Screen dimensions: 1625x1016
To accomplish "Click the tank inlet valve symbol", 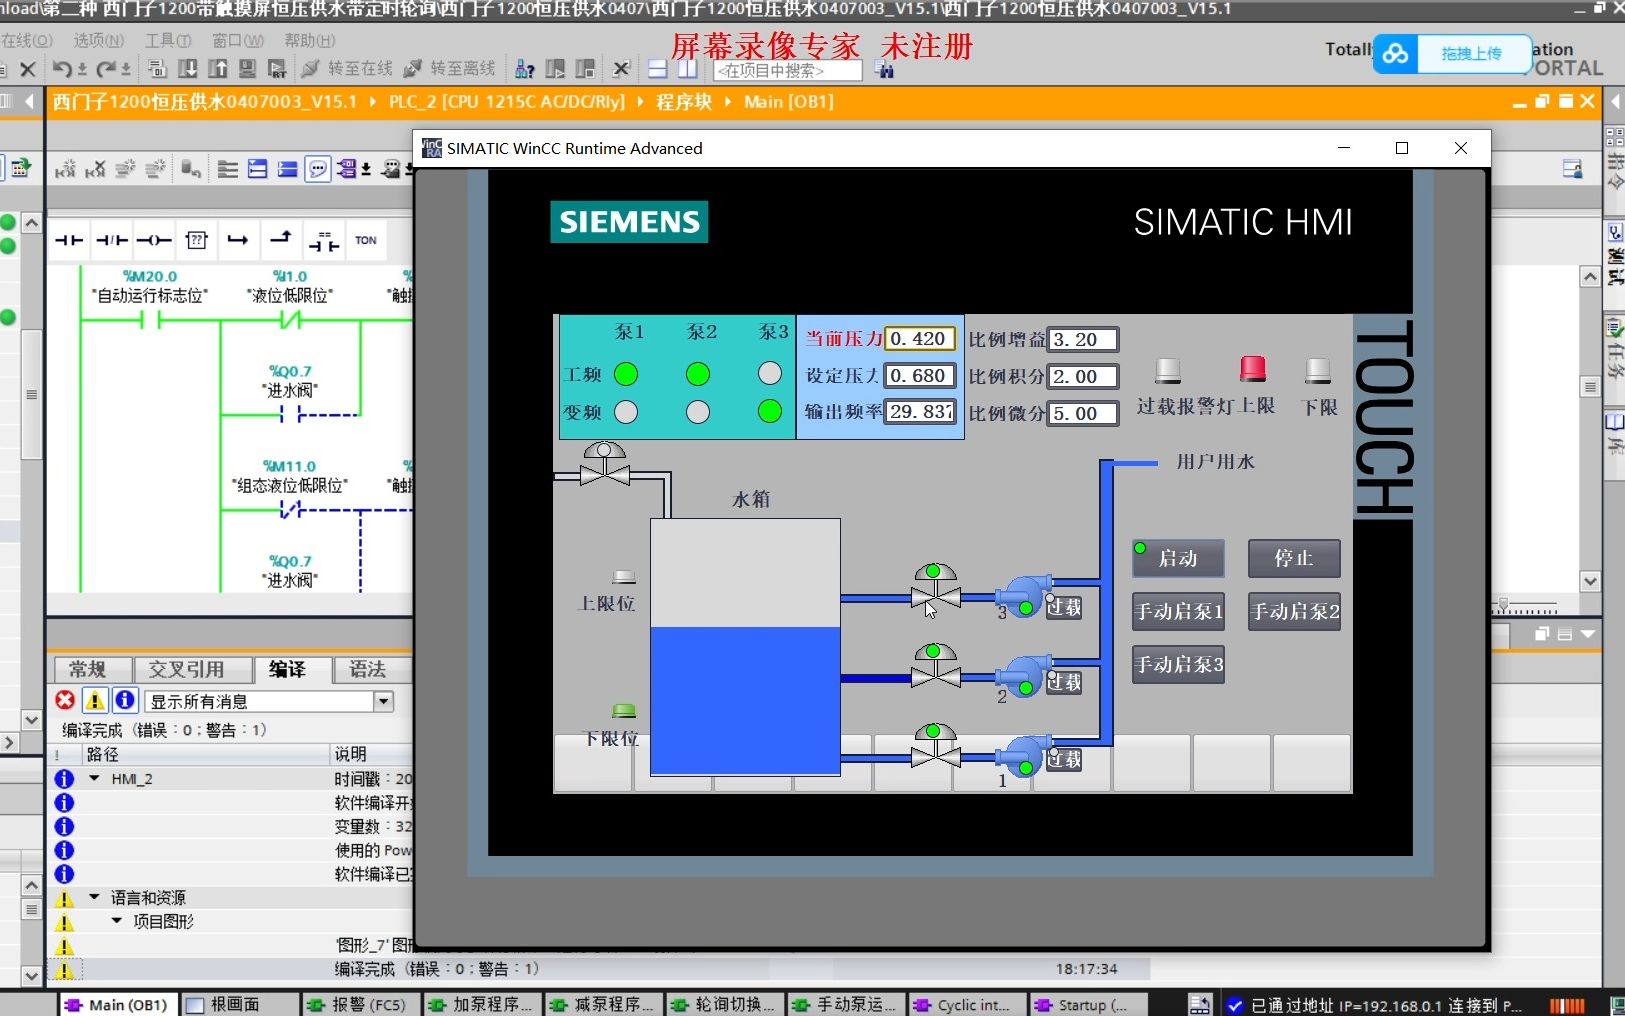I will [604, 465].
